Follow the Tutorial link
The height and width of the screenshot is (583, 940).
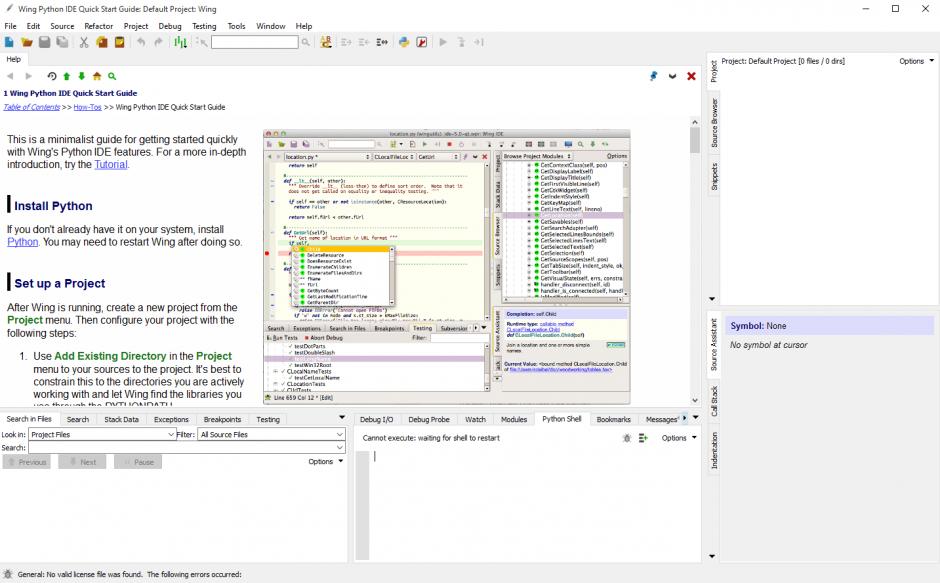pyautogui.click(x=111, y=164)
